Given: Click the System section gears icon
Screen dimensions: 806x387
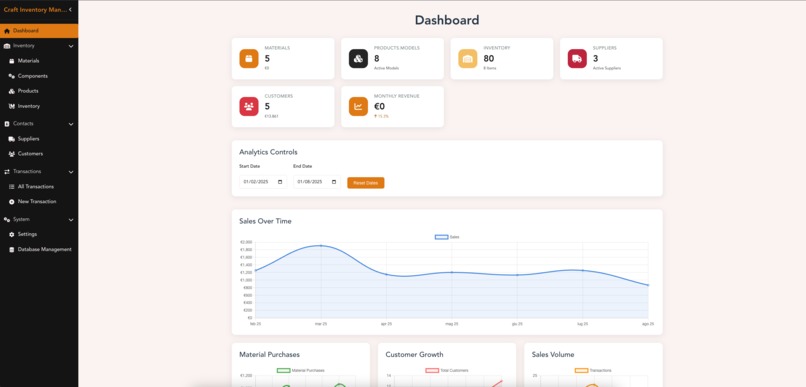Looking at the screenshot, I should [x=7, y=219].
